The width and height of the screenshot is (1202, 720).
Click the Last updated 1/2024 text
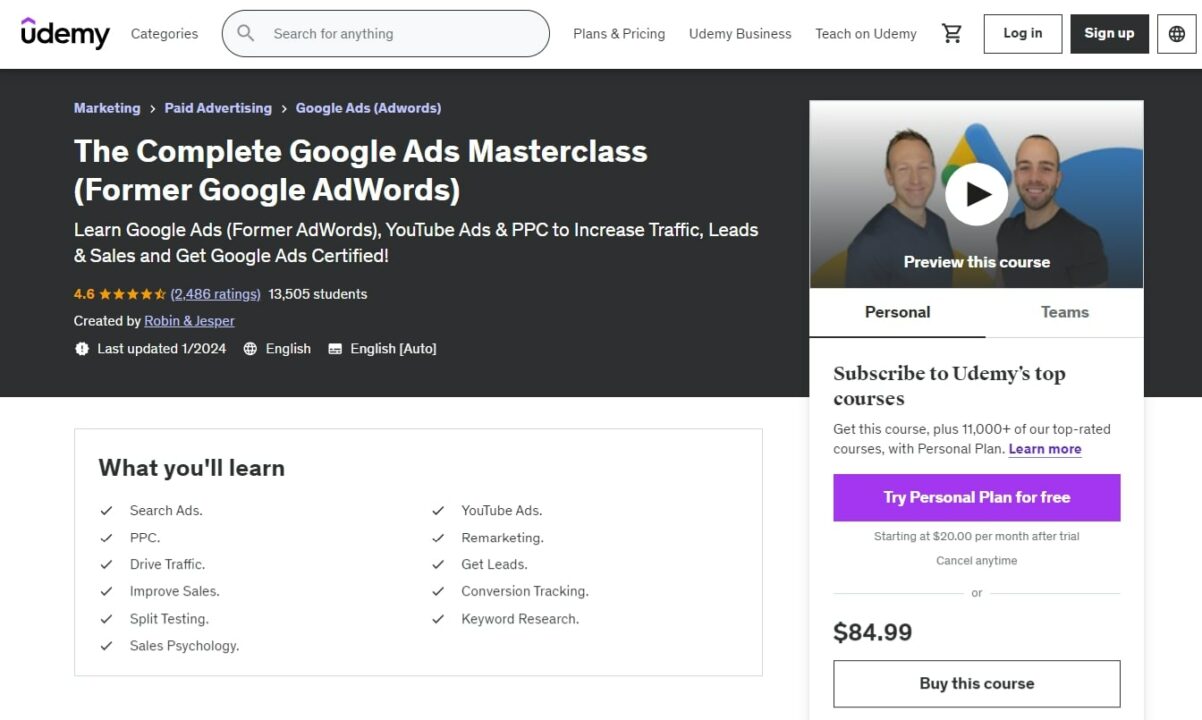[x=162, y=349]
